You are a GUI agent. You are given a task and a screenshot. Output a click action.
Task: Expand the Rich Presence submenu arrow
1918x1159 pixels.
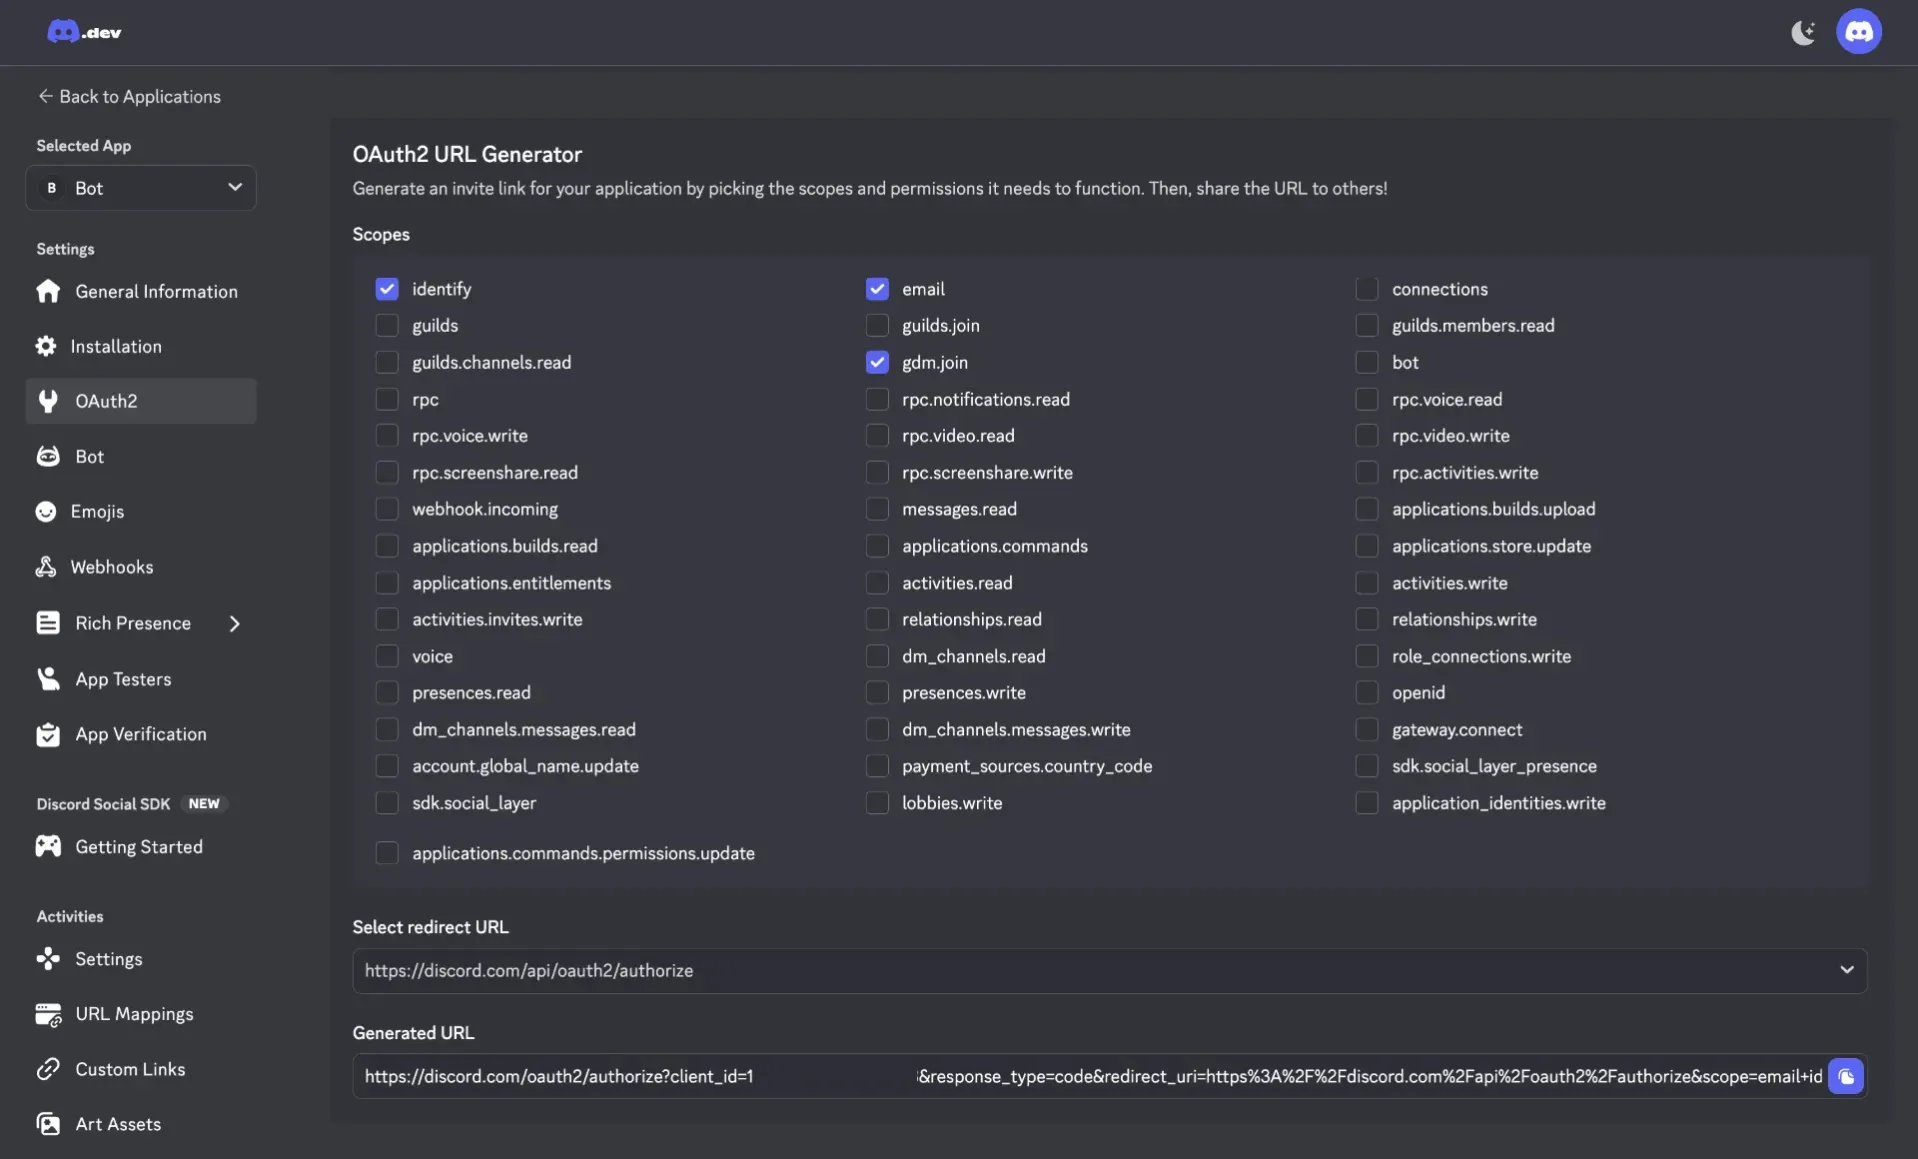point(234,623)
